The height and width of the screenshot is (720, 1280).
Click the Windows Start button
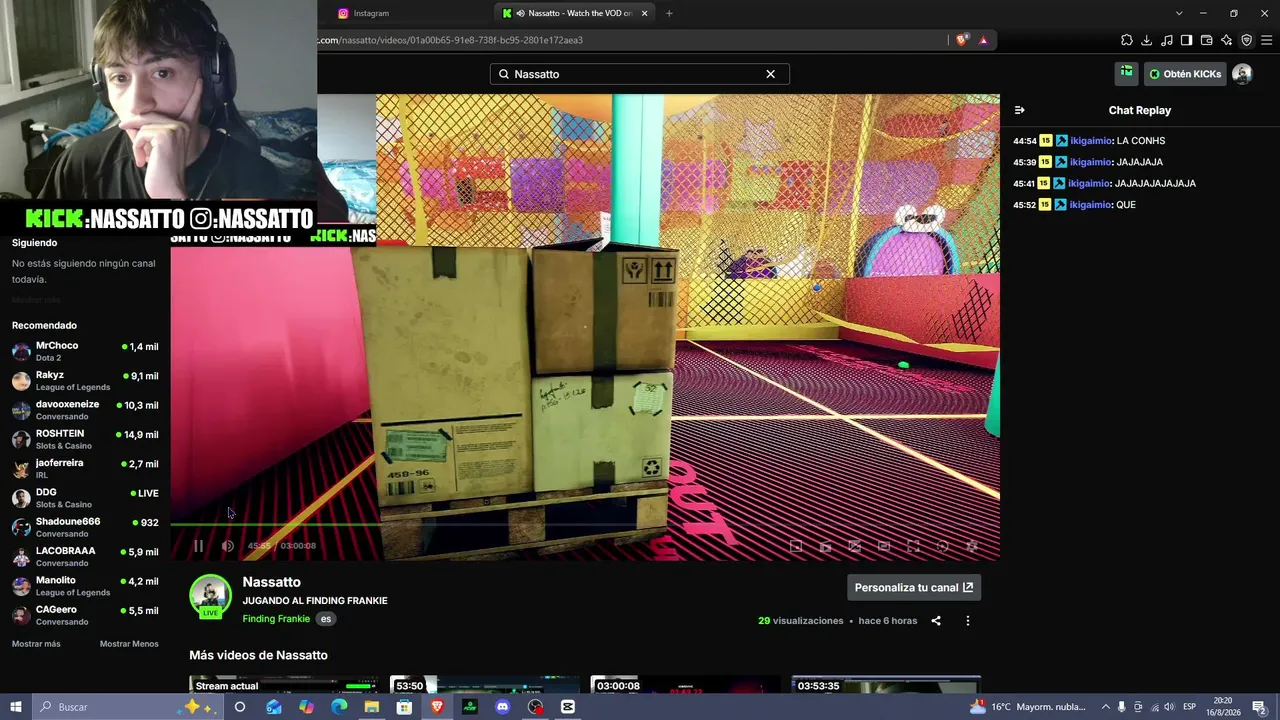(x=16, y=707)
